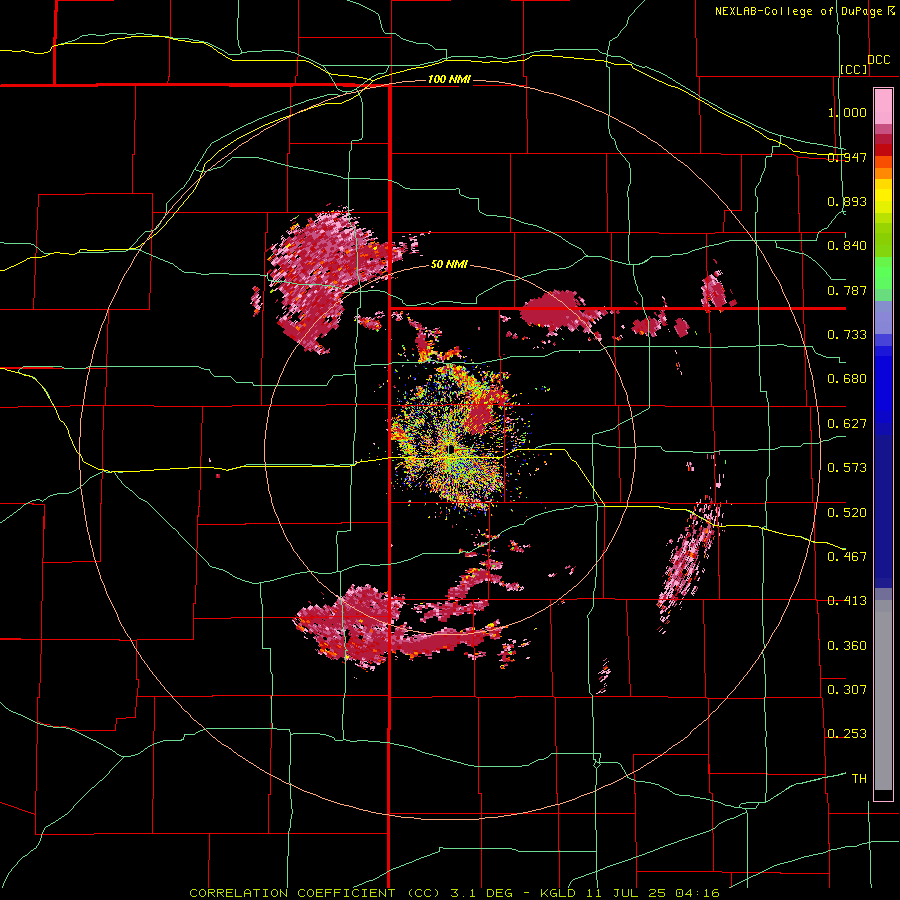900x900 pixels.
Task: Click the DCC product label
Action: pyautogui.click(x=879, y=60)
